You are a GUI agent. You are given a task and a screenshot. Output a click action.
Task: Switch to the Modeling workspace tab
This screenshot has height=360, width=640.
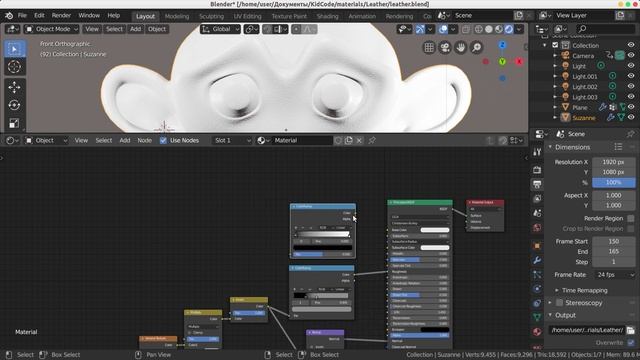coord(177,16)
